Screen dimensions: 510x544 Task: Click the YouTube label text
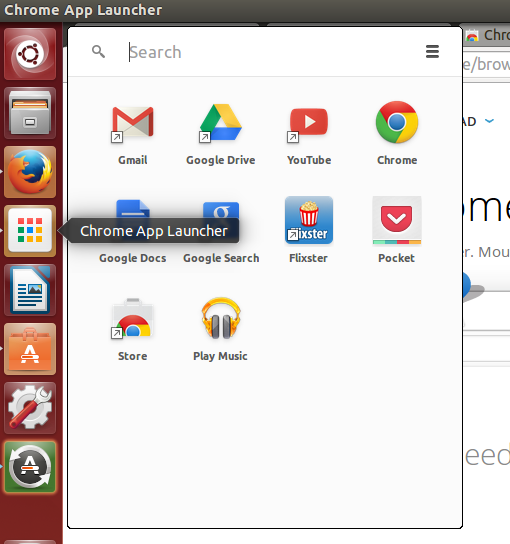coord(309,160)
